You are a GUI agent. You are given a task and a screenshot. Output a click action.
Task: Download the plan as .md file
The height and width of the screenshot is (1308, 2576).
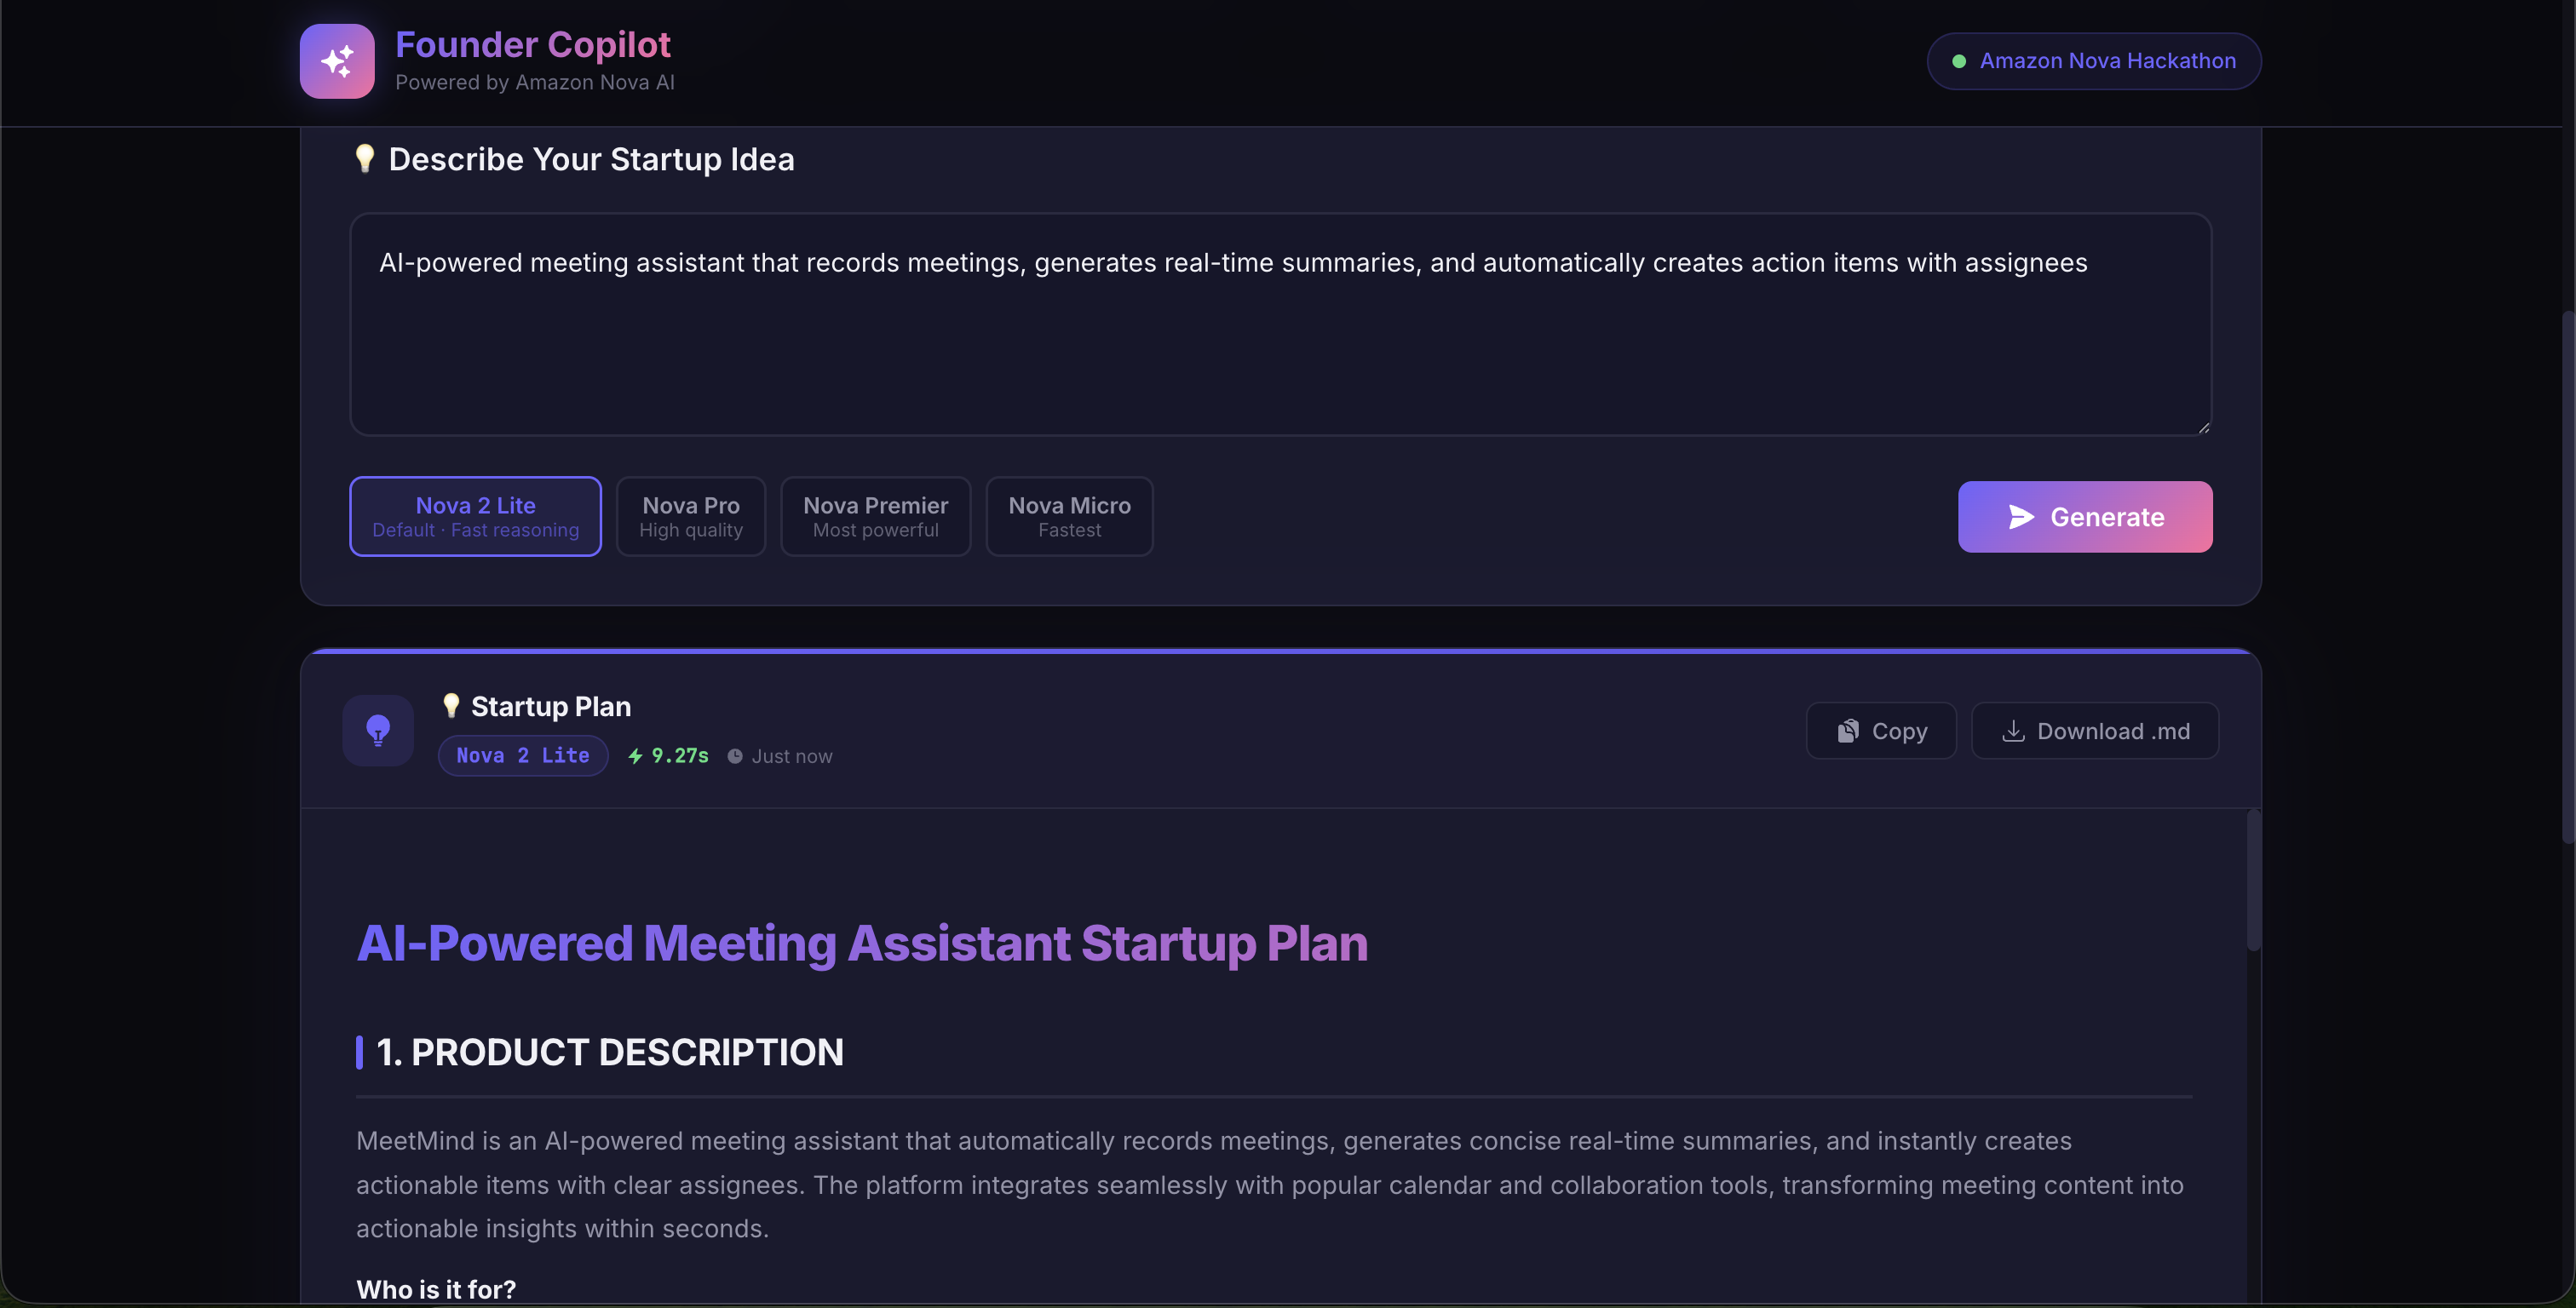[2094, 731]
